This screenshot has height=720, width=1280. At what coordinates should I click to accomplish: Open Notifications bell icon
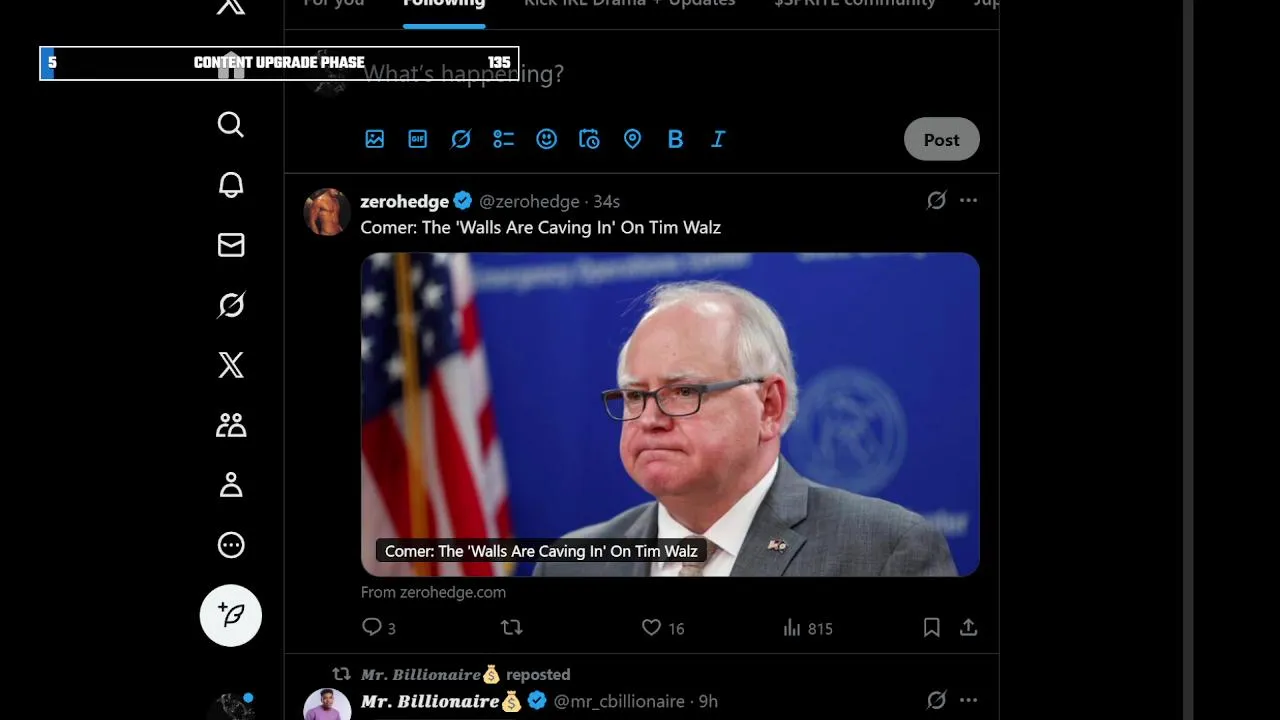click(231, 185)
